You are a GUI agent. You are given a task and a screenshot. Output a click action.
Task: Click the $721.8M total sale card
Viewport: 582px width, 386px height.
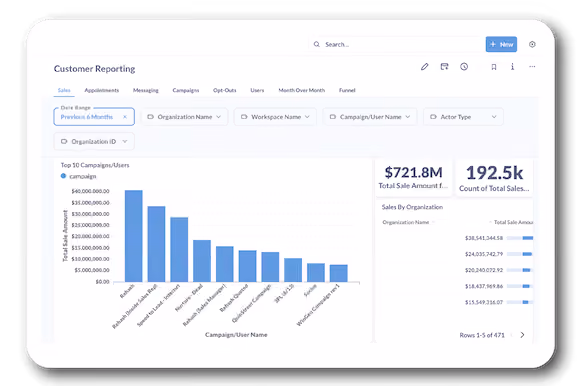tap(413, 177)
